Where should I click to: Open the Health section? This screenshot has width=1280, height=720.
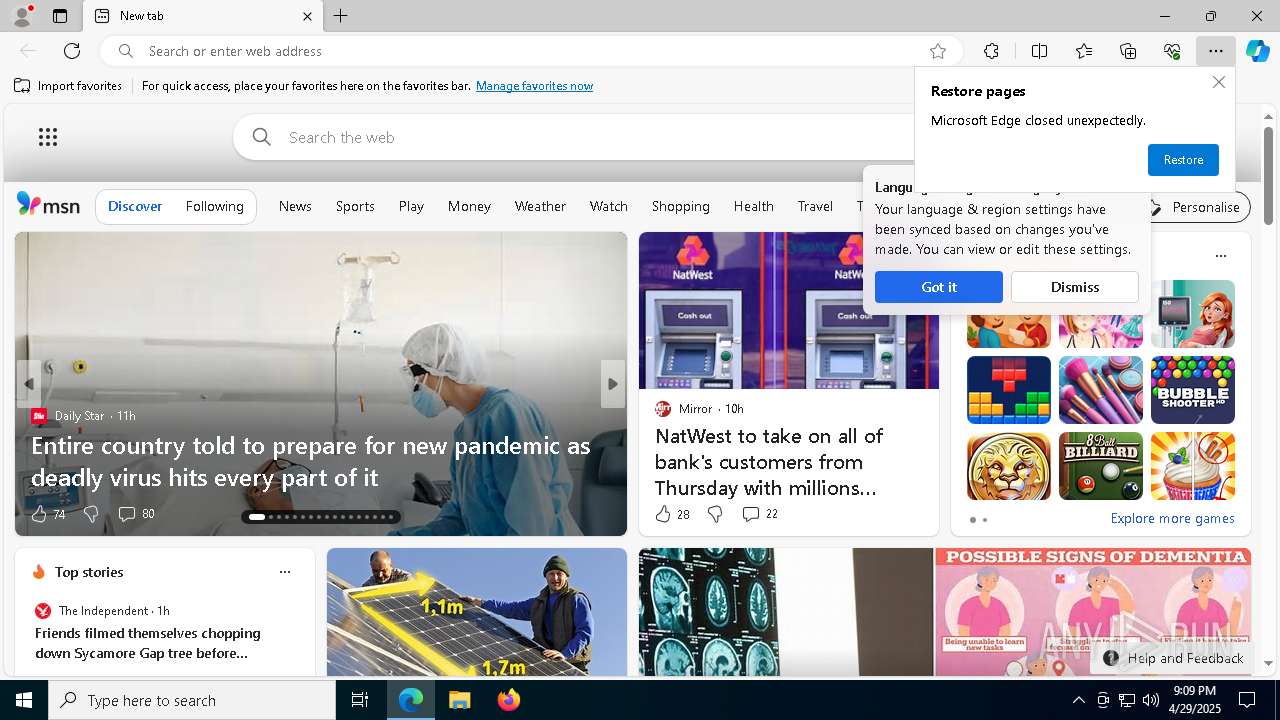click(753, 206)
